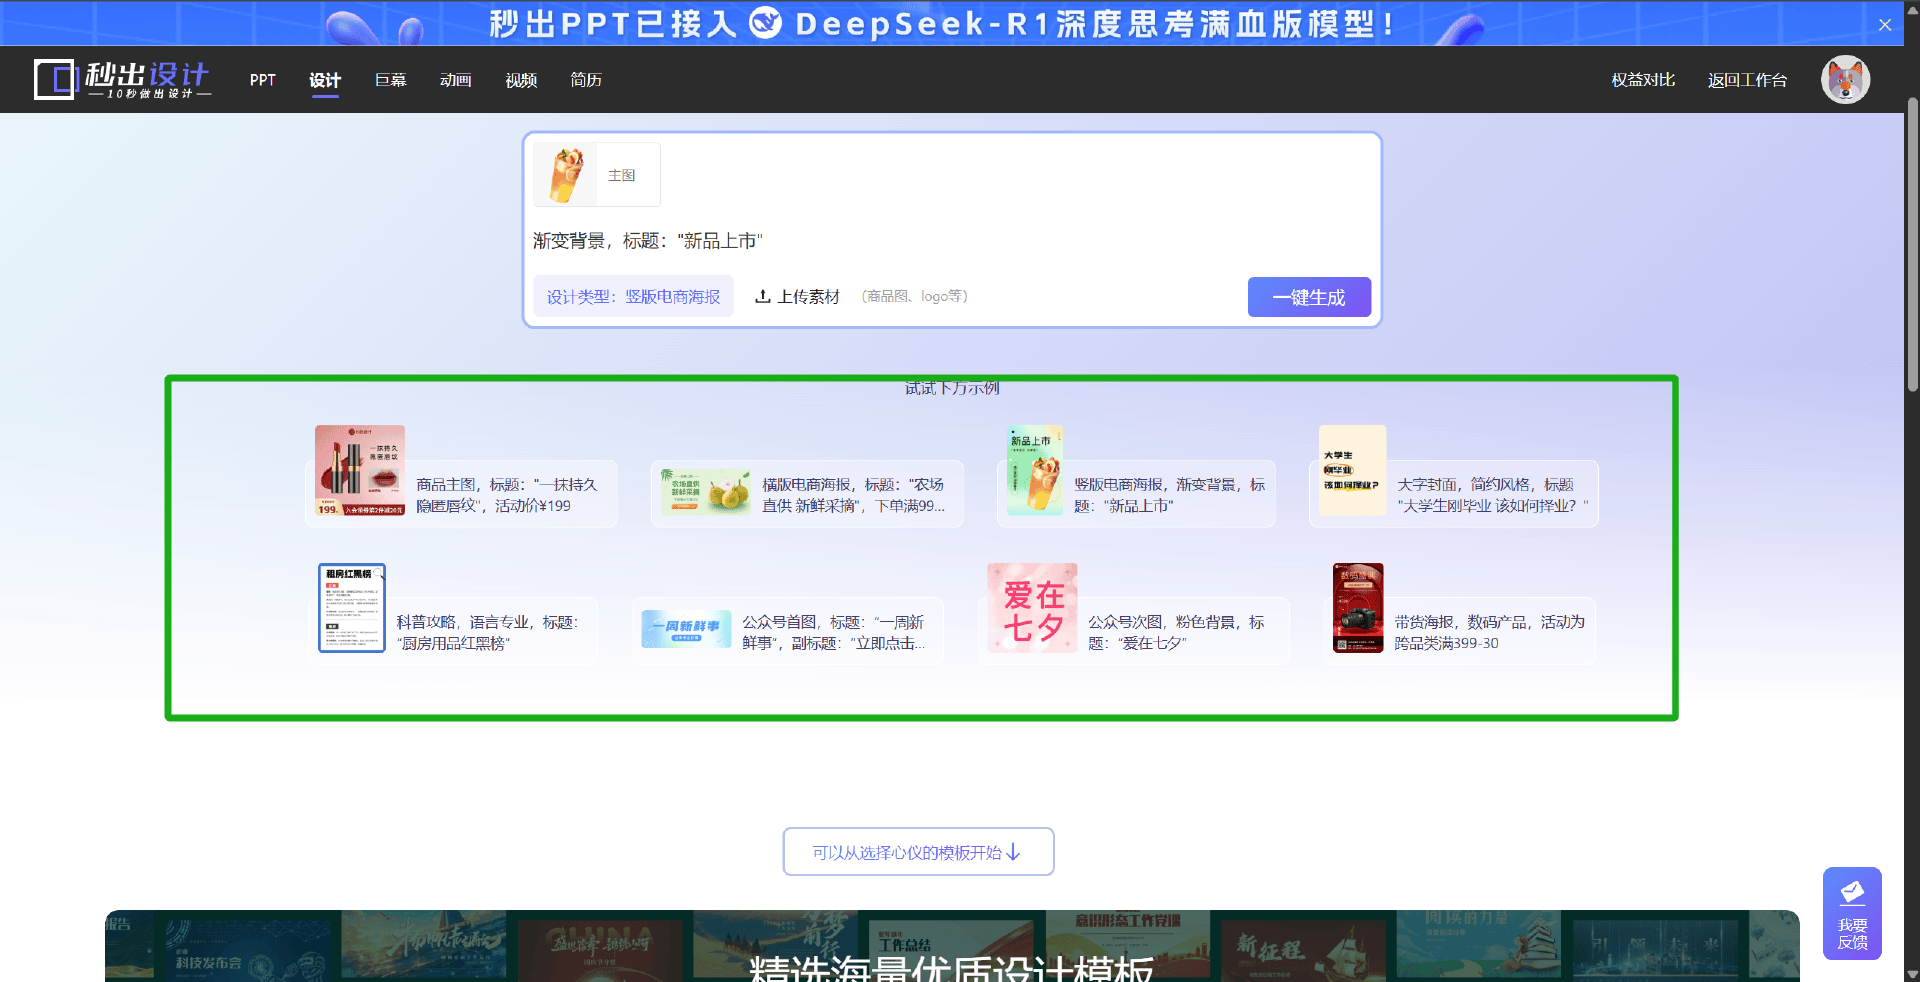Open the 设计类型 竖版电商海报 selector
The image size is (1920, 982).
(633, 297)
